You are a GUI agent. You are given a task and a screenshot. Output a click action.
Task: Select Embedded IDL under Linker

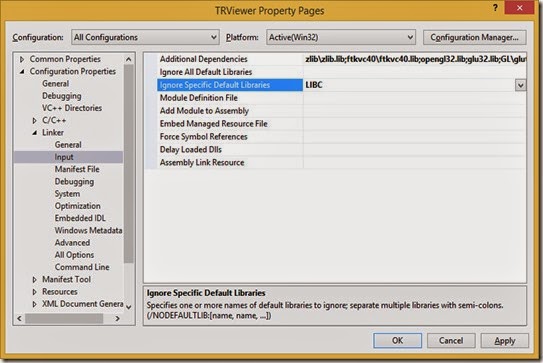pyautogui.click(x=80, y=218)
